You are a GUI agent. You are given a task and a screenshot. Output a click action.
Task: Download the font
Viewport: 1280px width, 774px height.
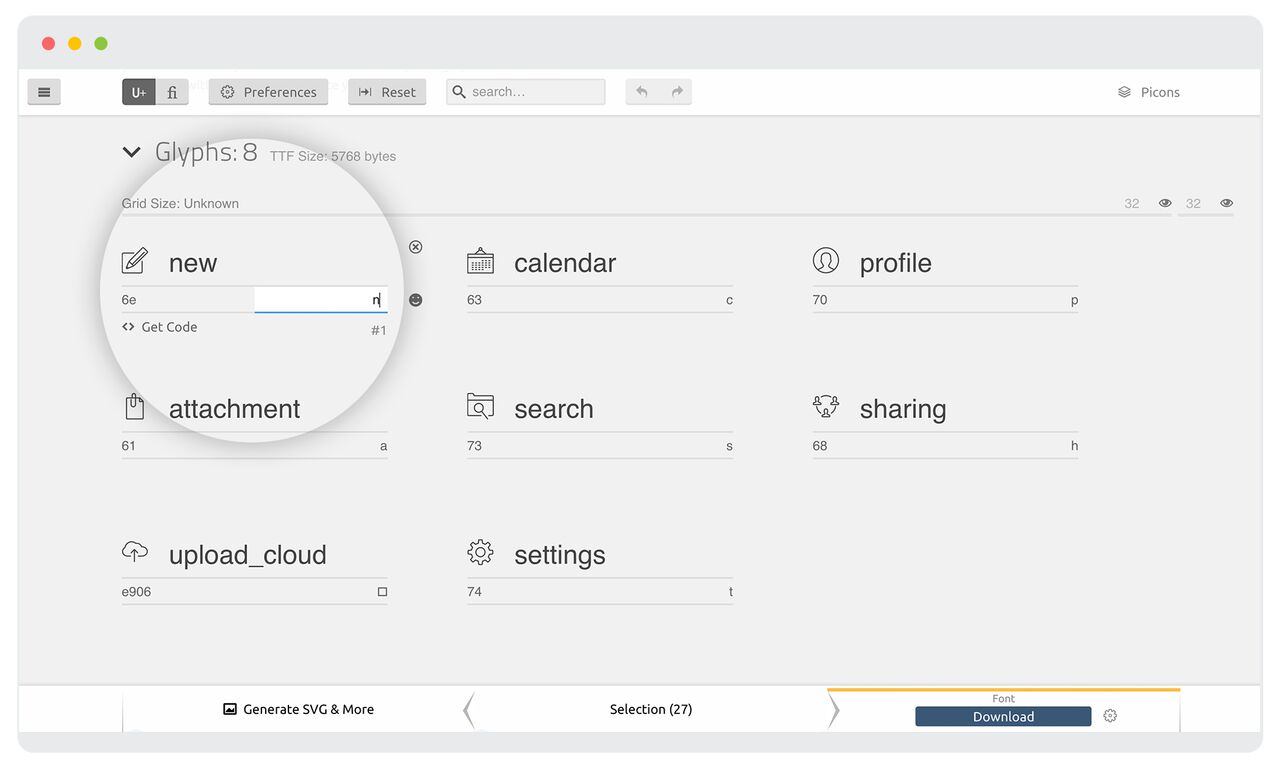pyautogui.click(x=1003, y=716)
